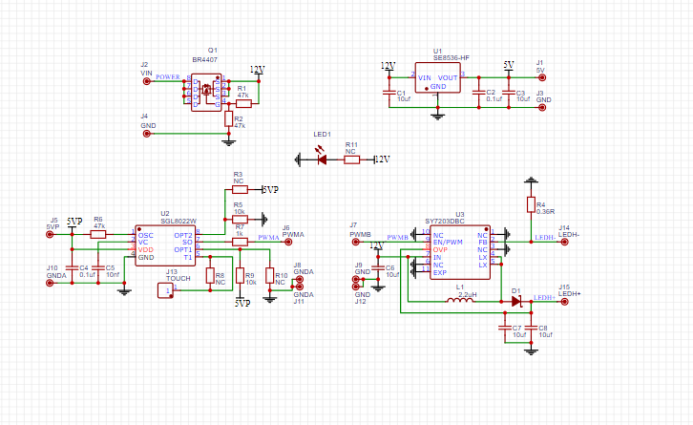Click the LED1 diode symbol

tap(319, 158)
